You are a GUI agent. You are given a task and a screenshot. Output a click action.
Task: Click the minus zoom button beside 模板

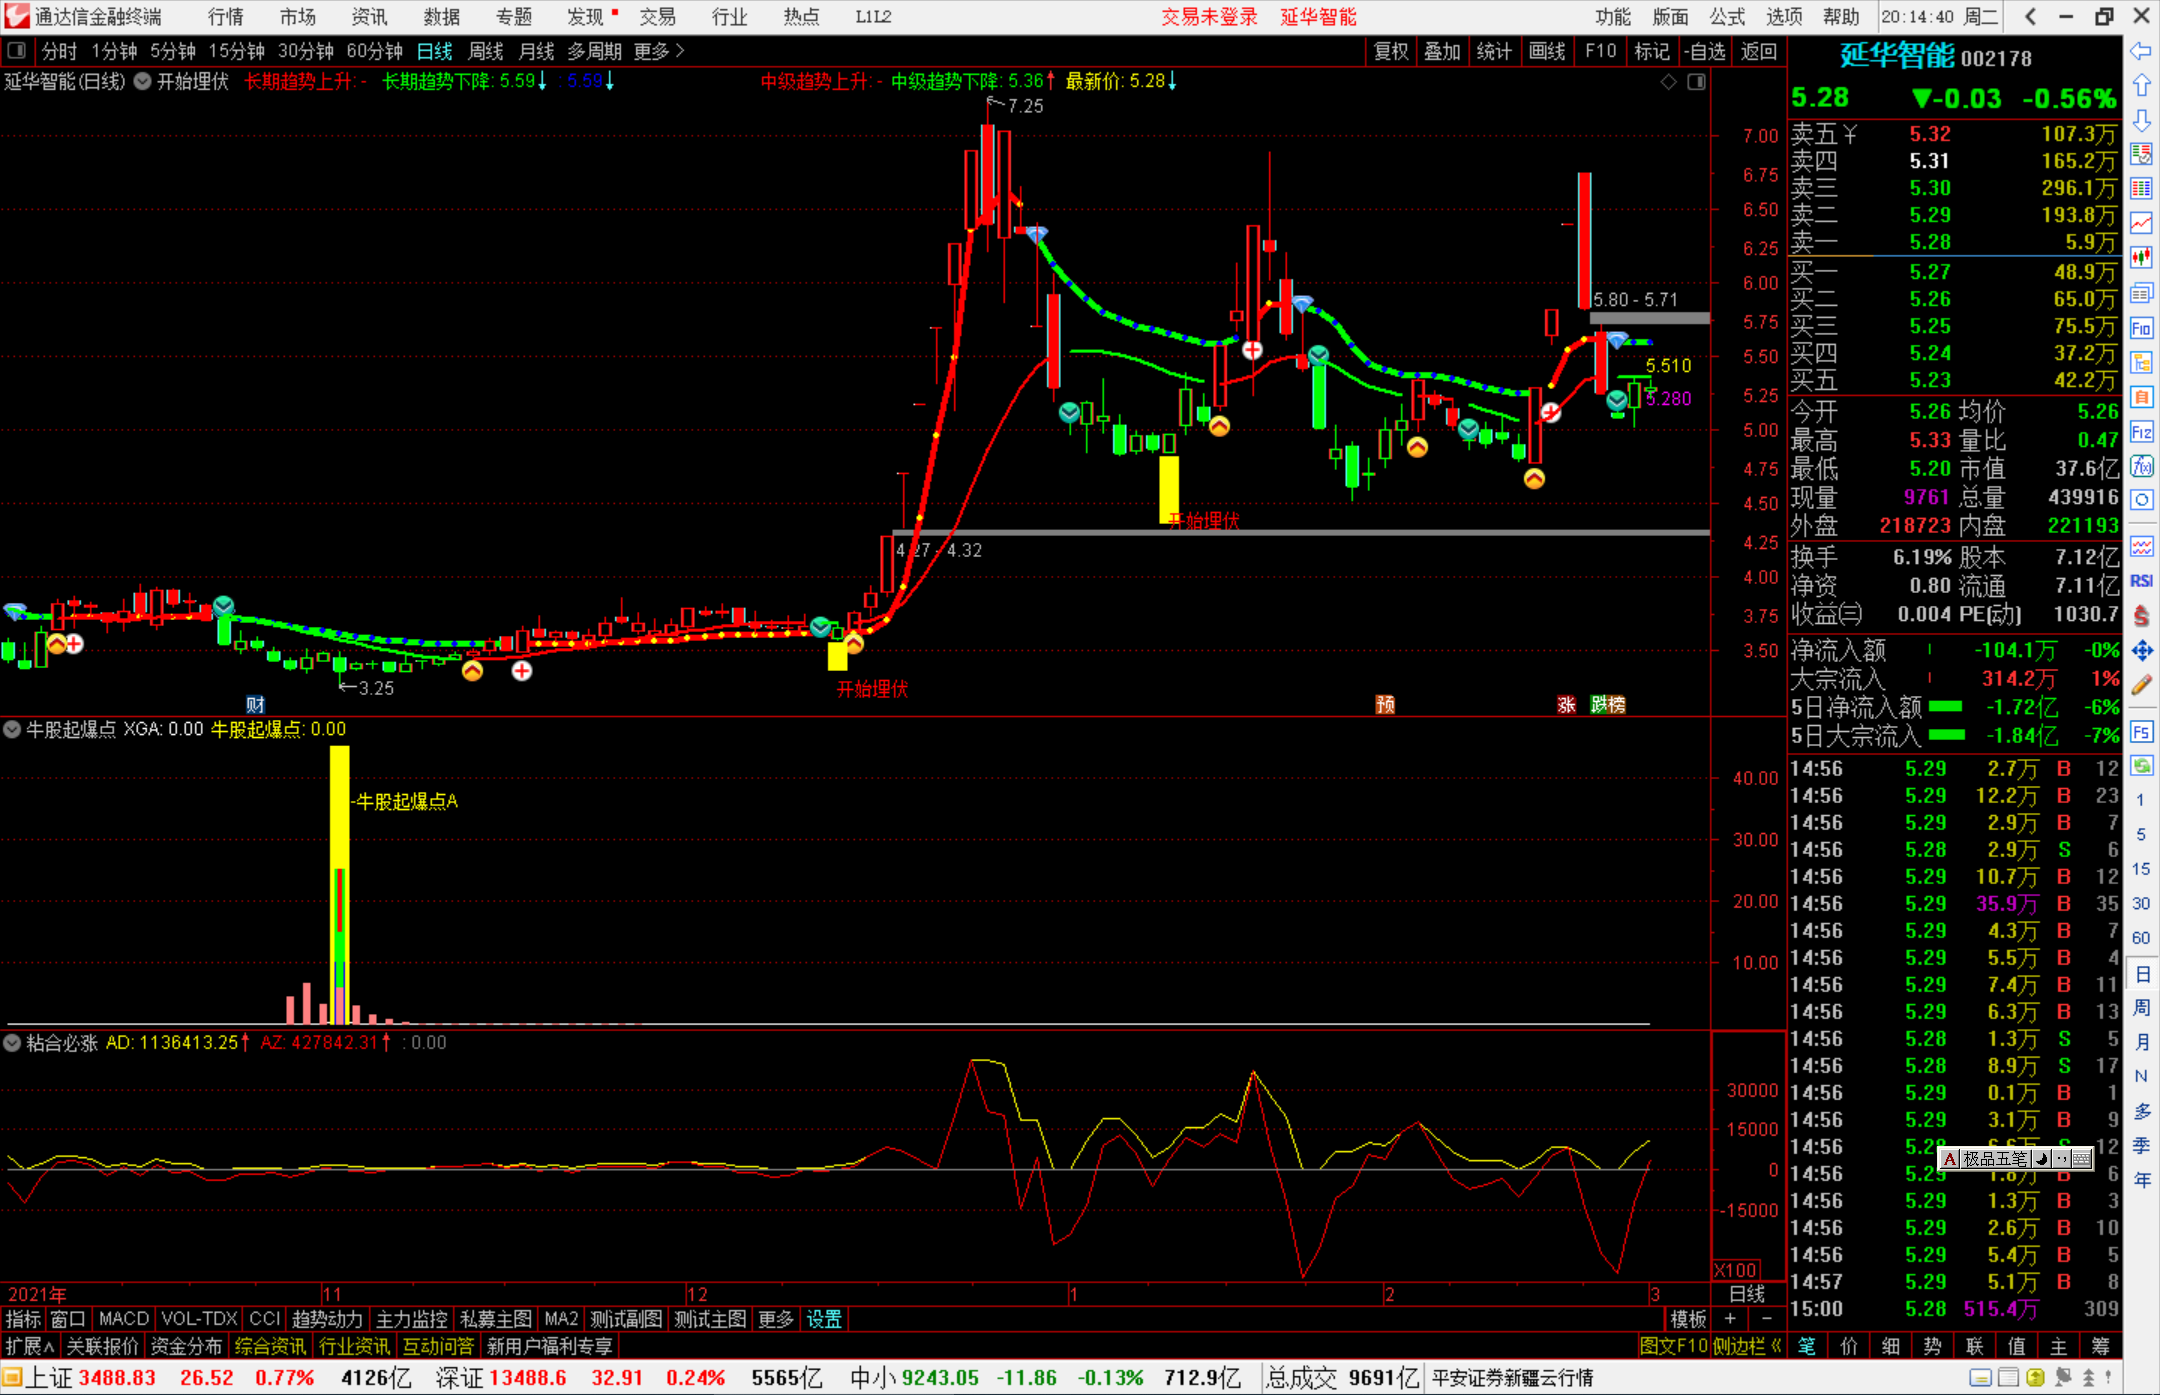(x=1766, y=1319)
